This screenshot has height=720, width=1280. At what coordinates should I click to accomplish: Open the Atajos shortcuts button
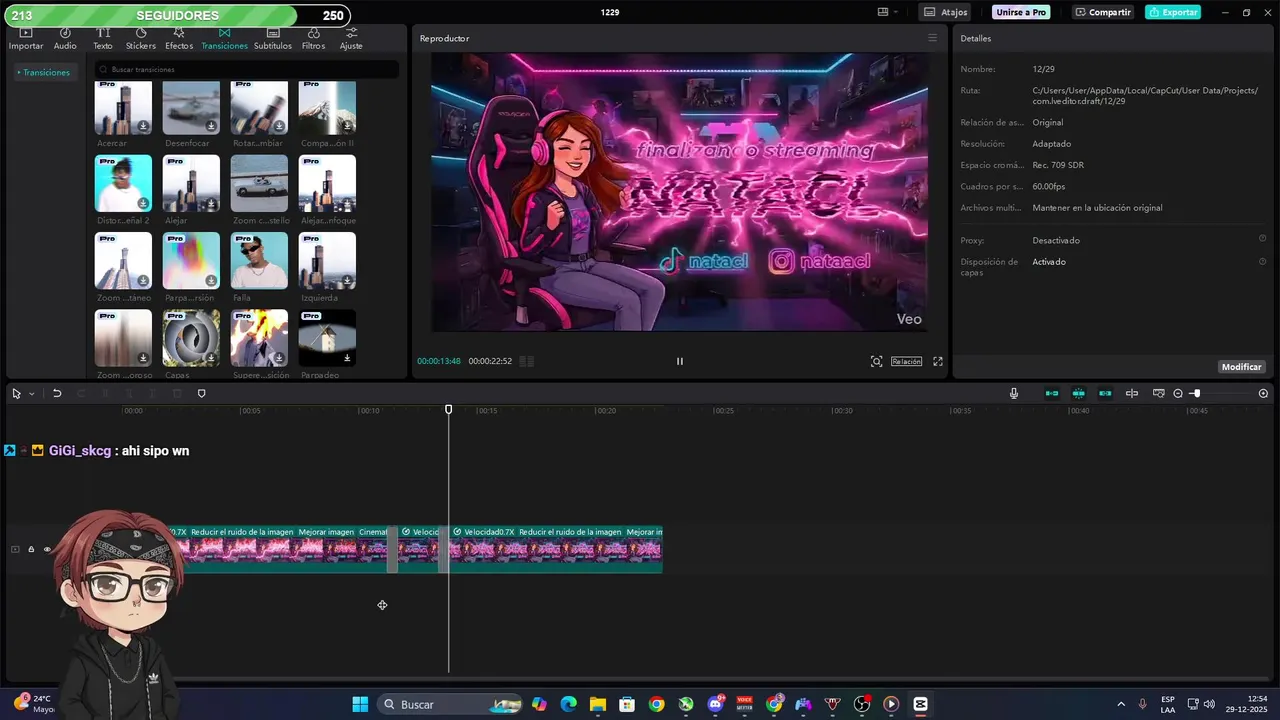point(945,12)
